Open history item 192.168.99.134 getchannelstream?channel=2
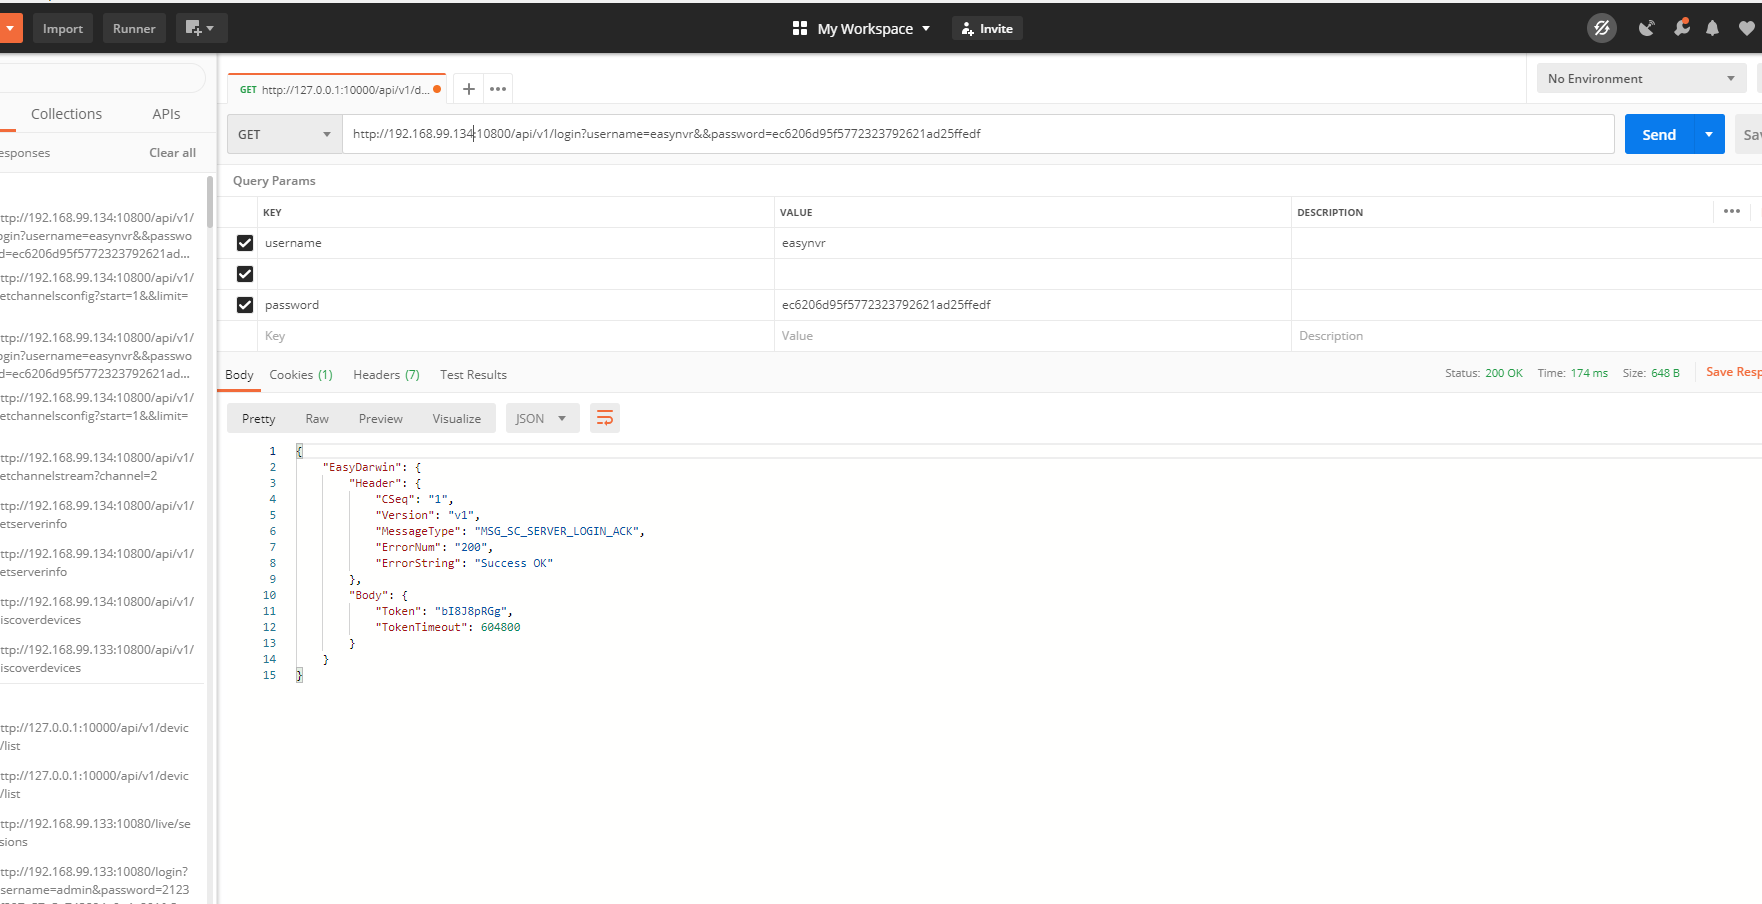 click(98, 467)
